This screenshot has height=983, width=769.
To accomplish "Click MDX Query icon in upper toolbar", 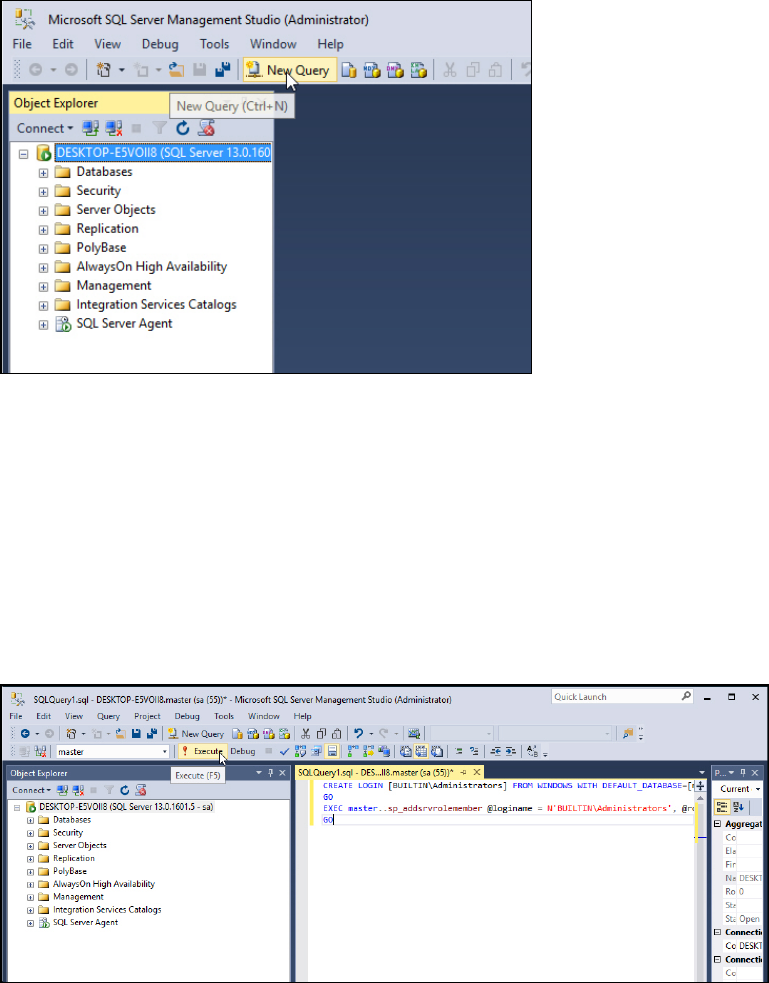I will coord(372,70).
